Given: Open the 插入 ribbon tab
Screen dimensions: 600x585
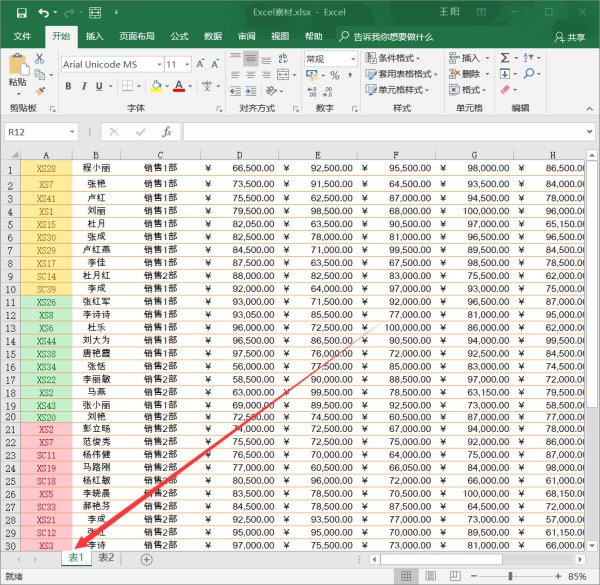Looking at the screenshot, I should [94, 36].
